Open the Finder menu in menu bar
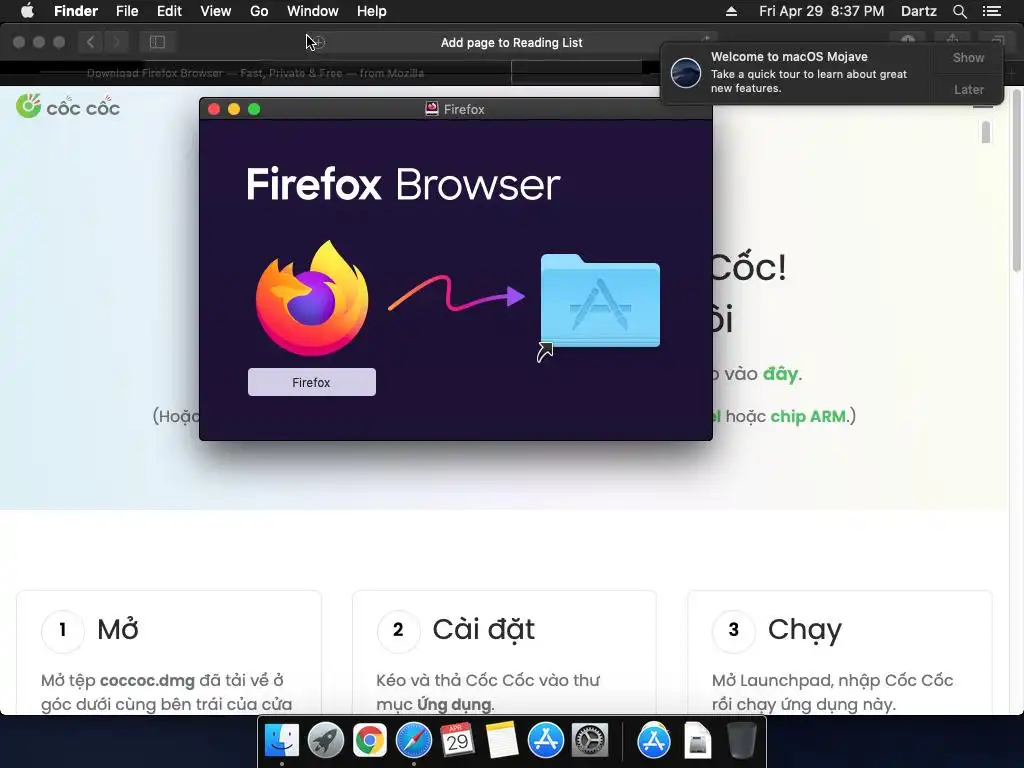This screenshot has width=1024, height=768. pos(76,11)
